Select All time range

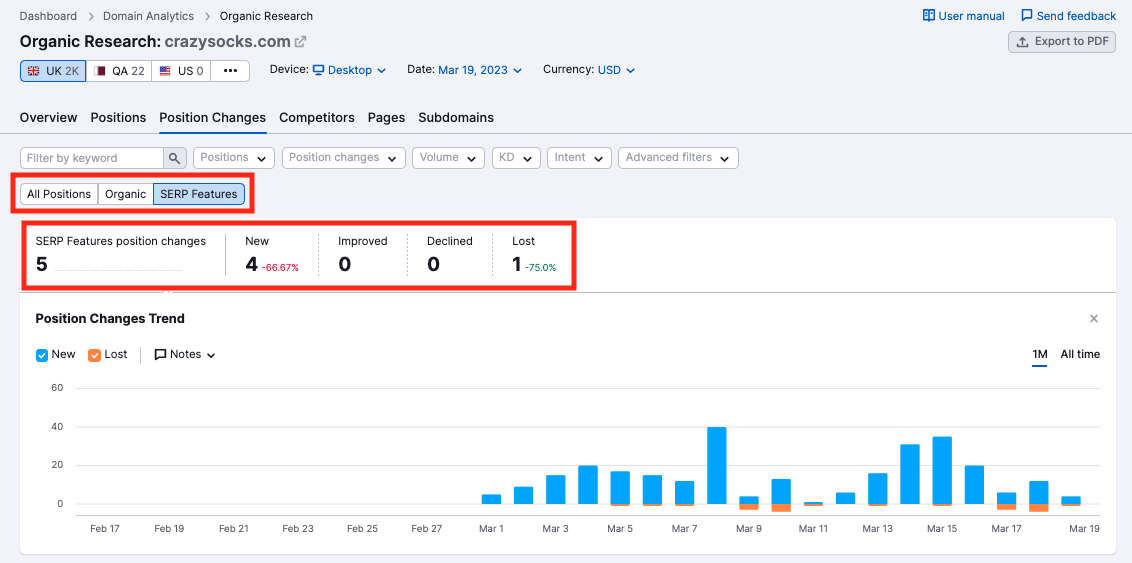pyautogui.click(x=1080, y=354)
